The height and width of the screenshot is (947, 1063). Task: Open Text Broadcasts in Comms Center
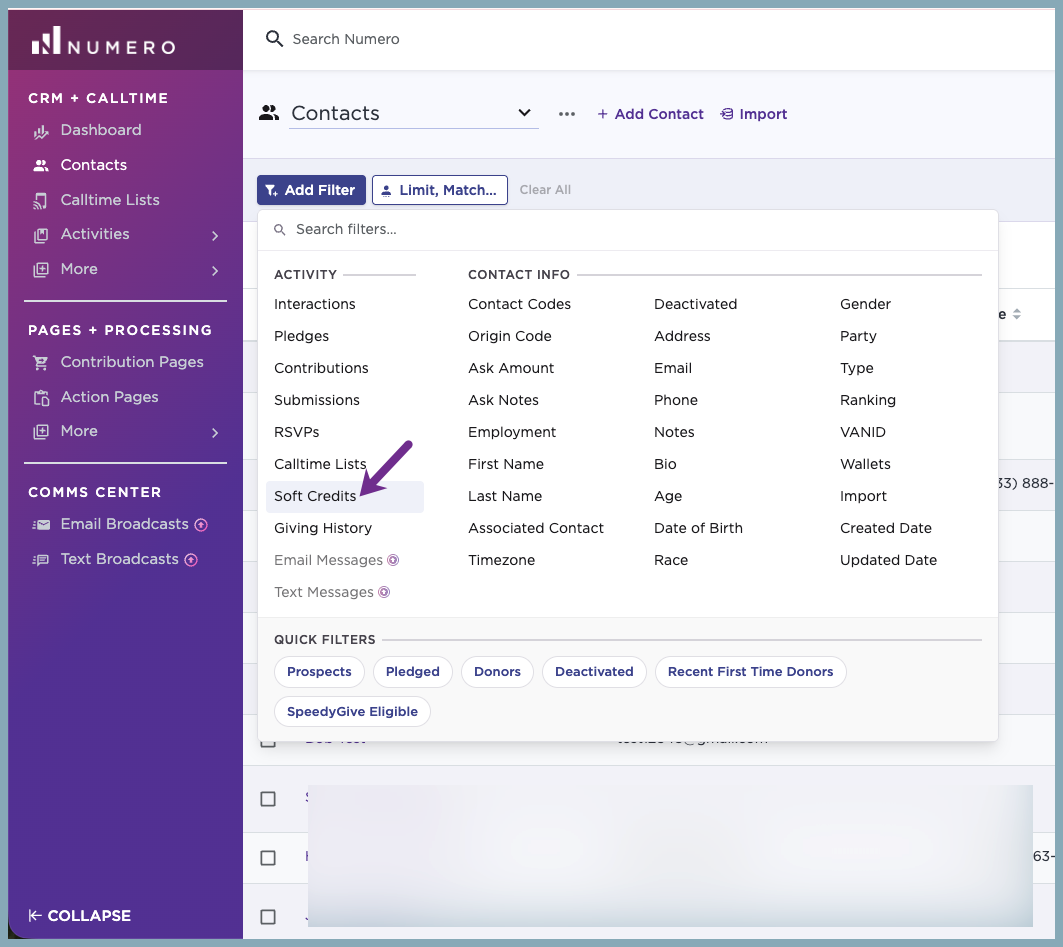click(120, 559)
